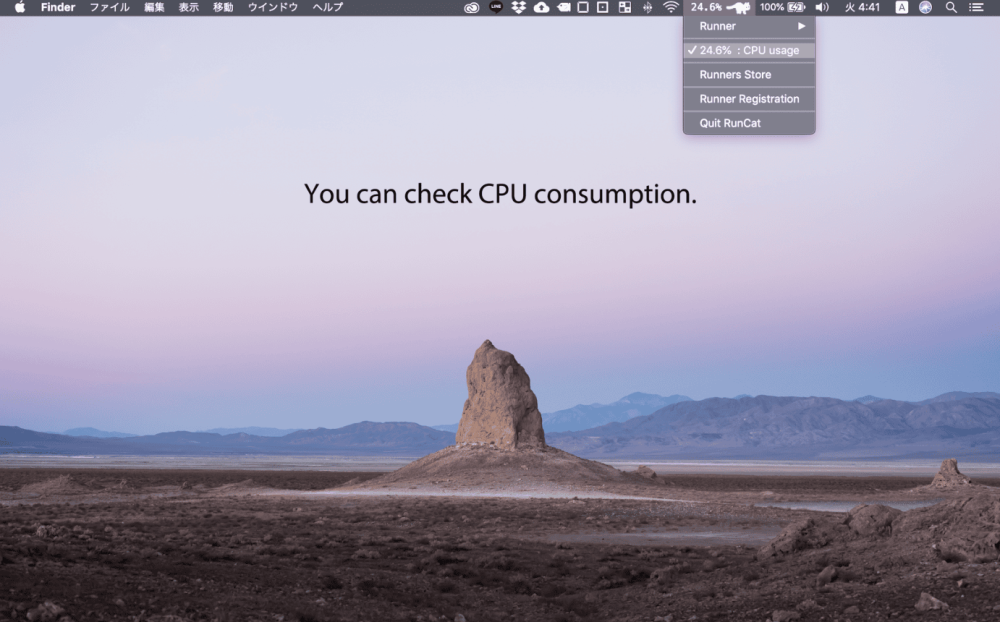The image size is (1000, 622).
Task: Choose Runner Registration menu entry
Action: coord(749,99)
